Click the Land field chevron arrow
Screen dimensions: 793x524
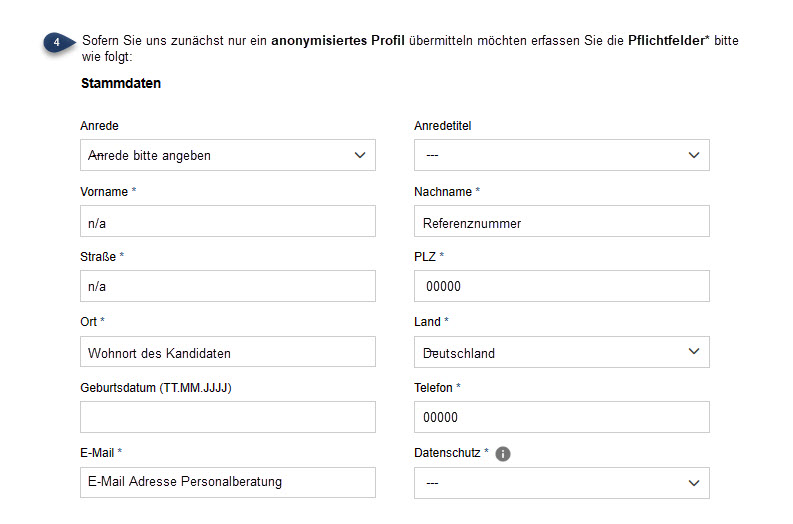click(x=694, y=352)
